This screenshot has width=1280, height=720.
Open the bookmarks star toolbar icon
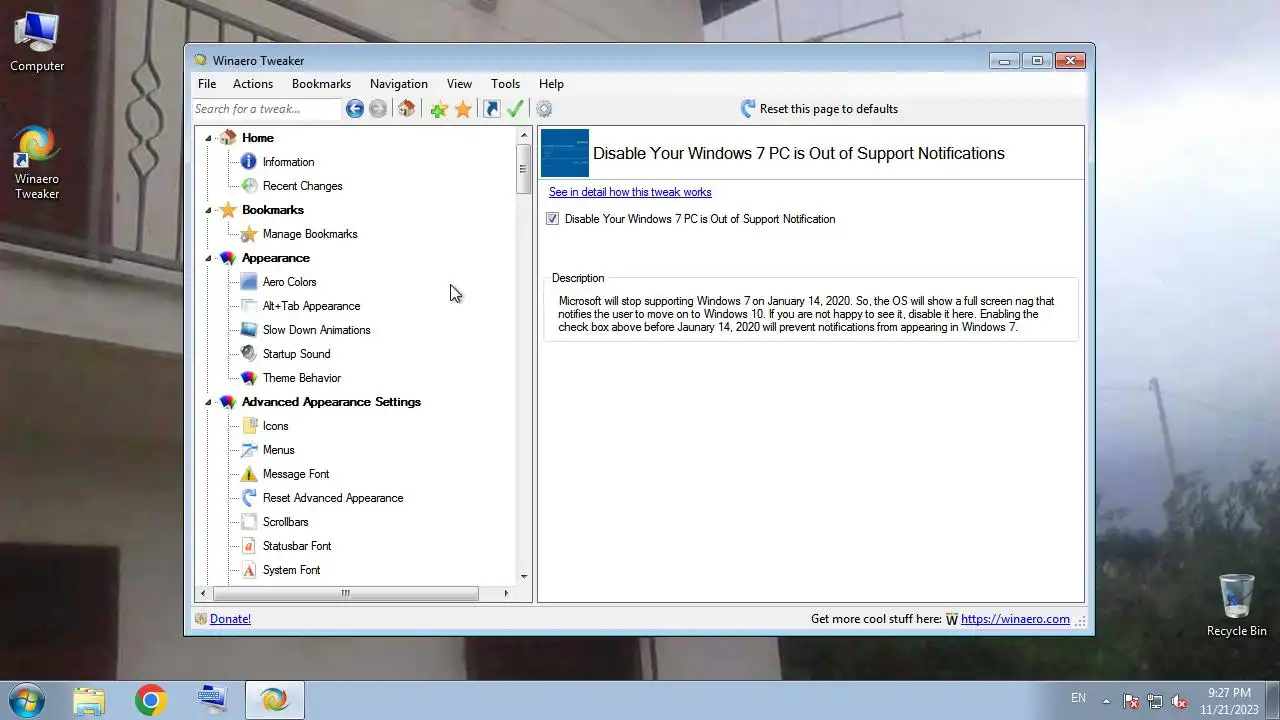(x=463, y=109)
